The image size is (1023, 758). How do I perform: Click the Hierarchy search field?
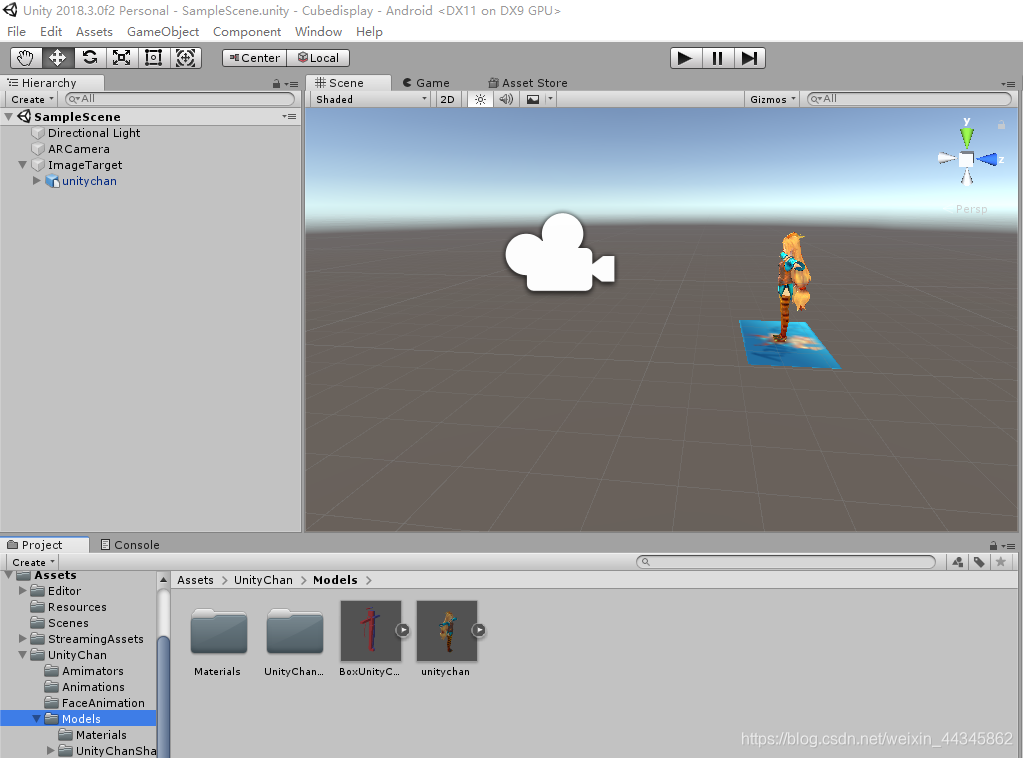[180, 99]
